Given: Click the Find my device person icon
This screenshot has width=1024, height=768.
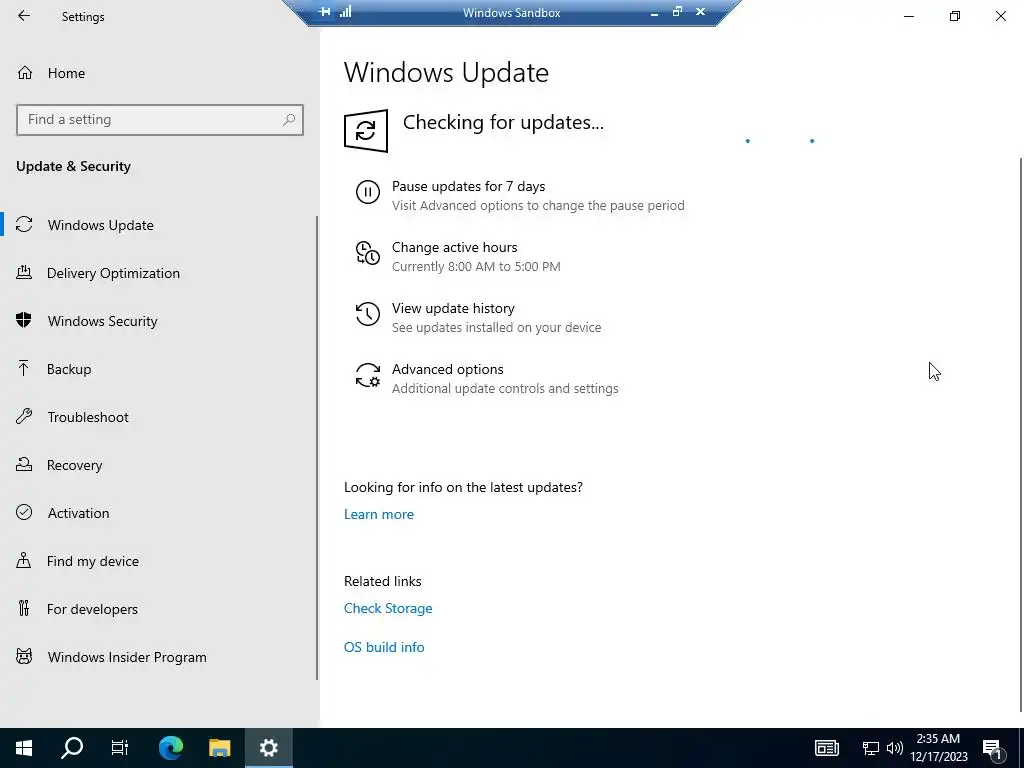Looking at the screenshot, I should [x=24, y=560].
